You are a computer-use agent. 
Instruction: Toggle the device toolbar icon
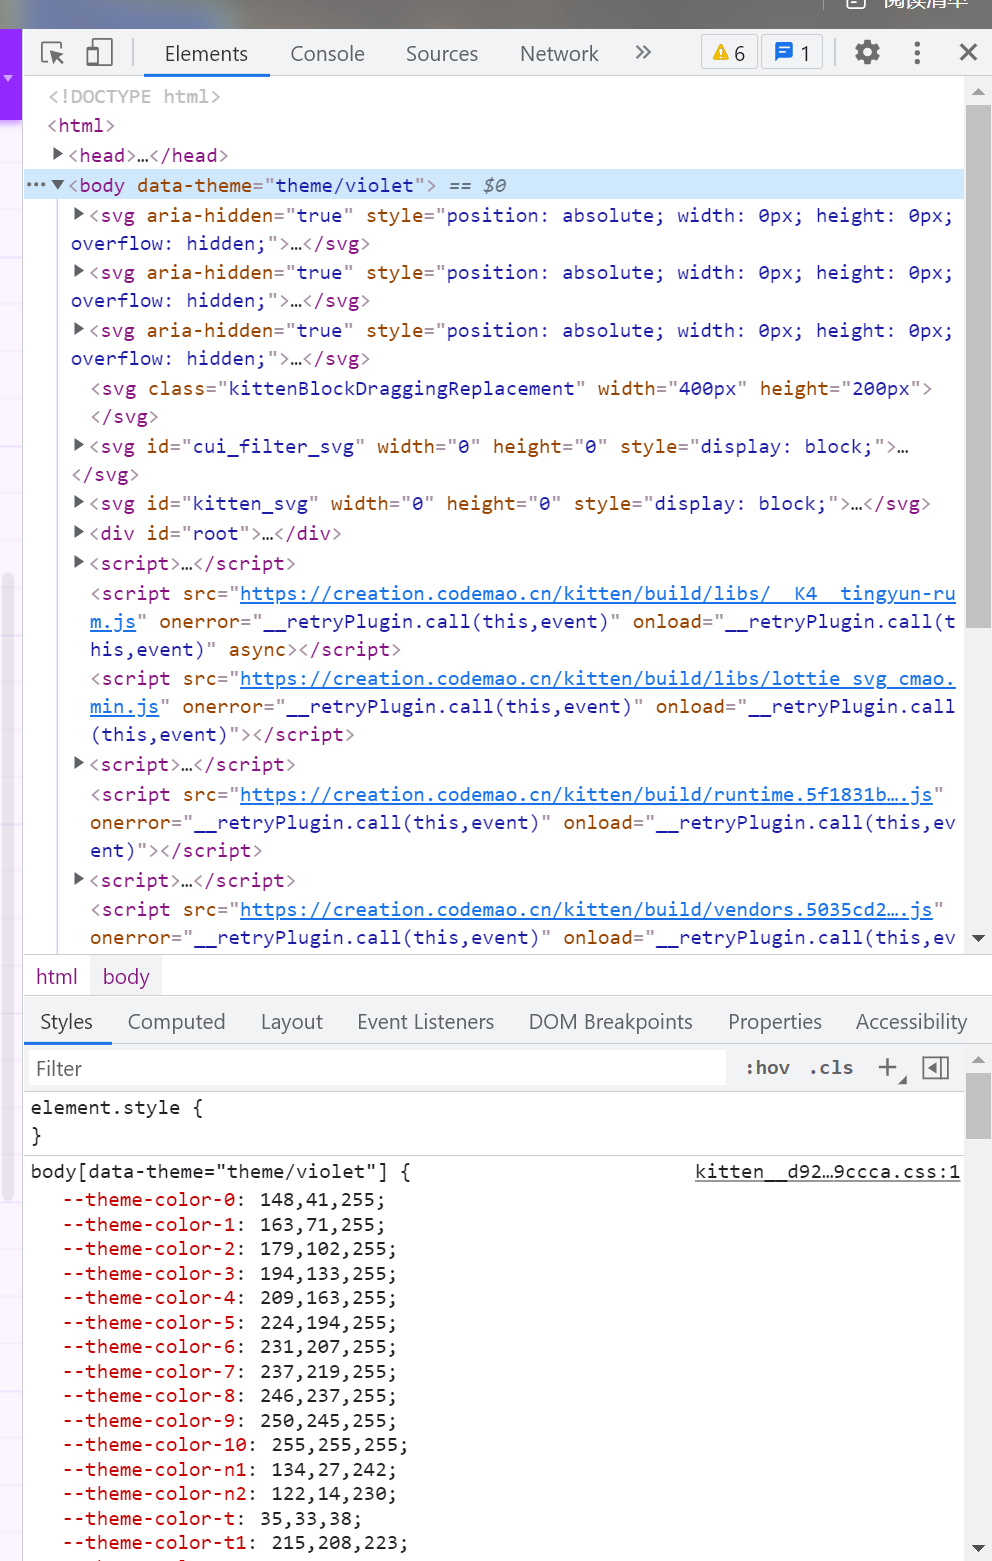click(x=99, y=53)
